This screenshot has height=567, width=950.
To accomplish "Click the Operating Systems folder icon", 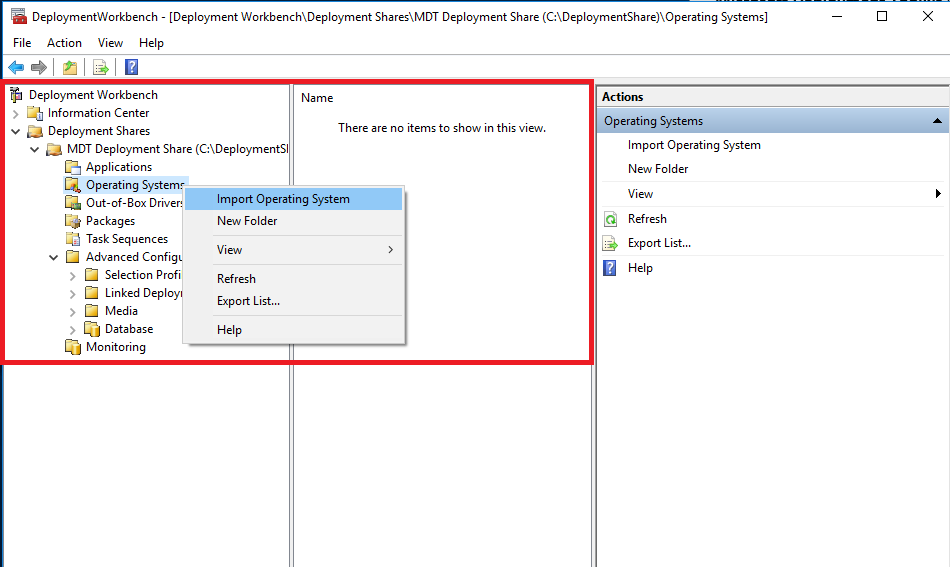I will click(x=73, y=185).
